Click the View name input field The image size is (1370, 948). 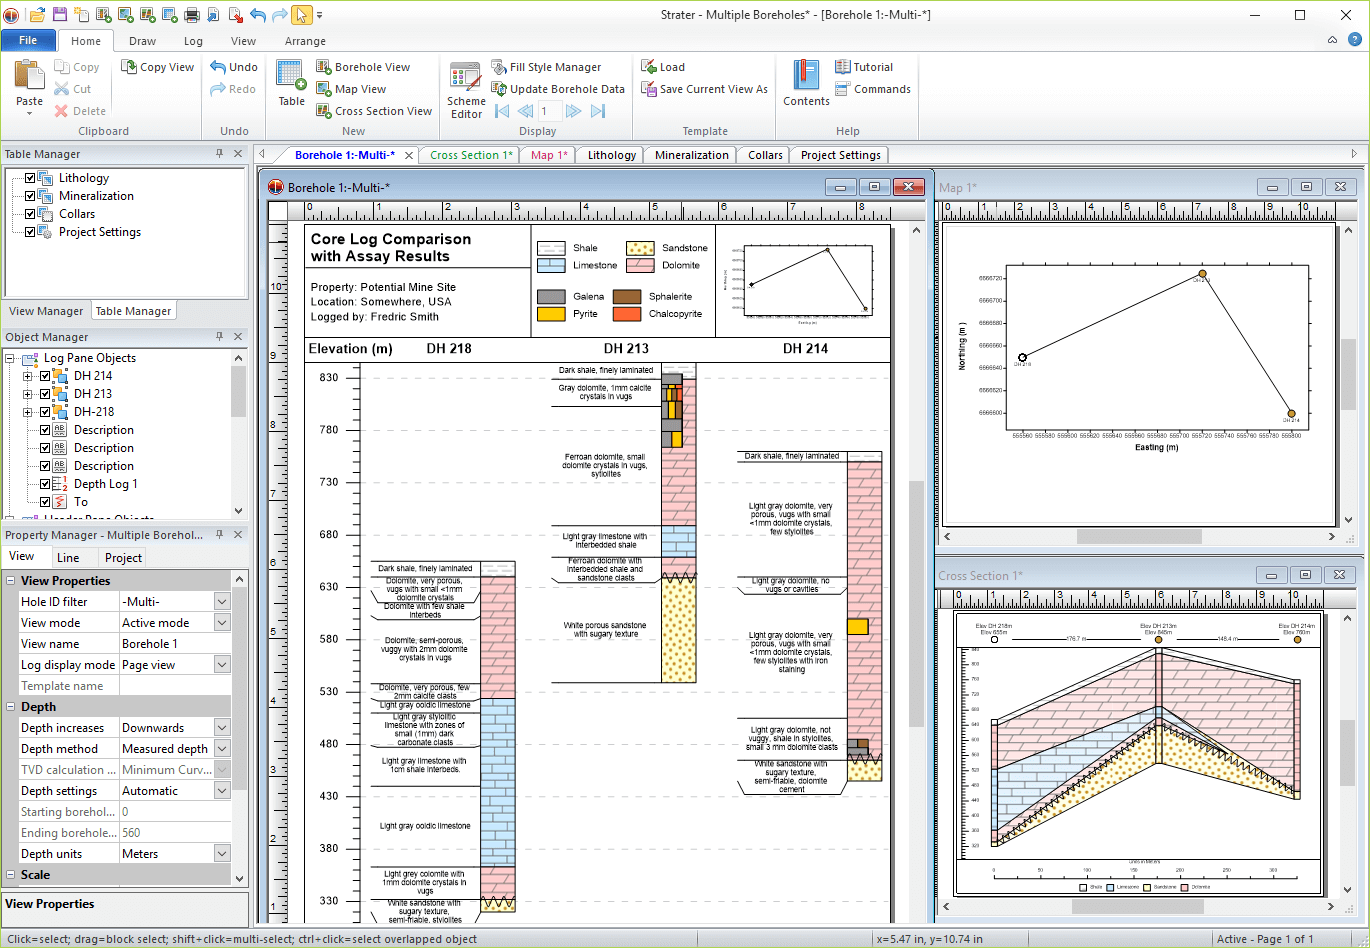click(x=175, y=644)
